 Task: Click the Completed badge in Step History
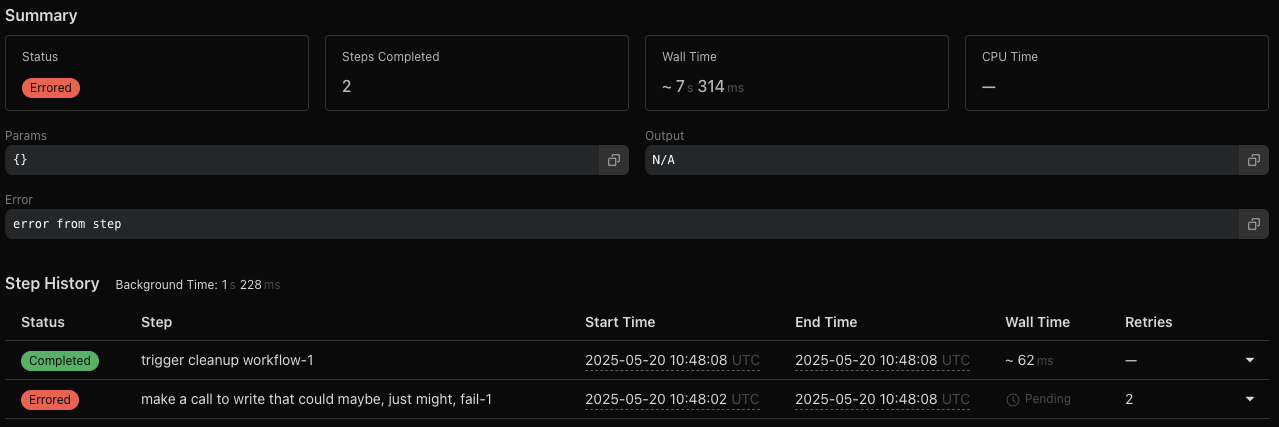click(60, 360)
